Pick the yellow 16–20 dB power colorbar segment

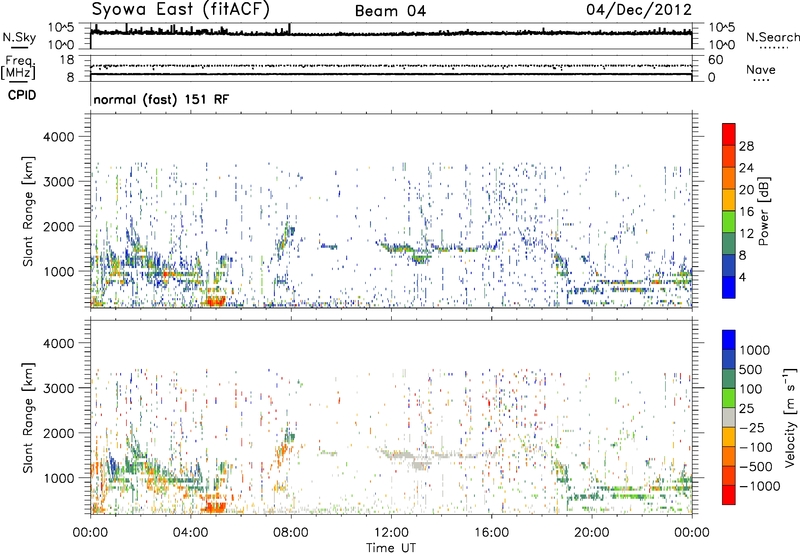coord(729,200)
